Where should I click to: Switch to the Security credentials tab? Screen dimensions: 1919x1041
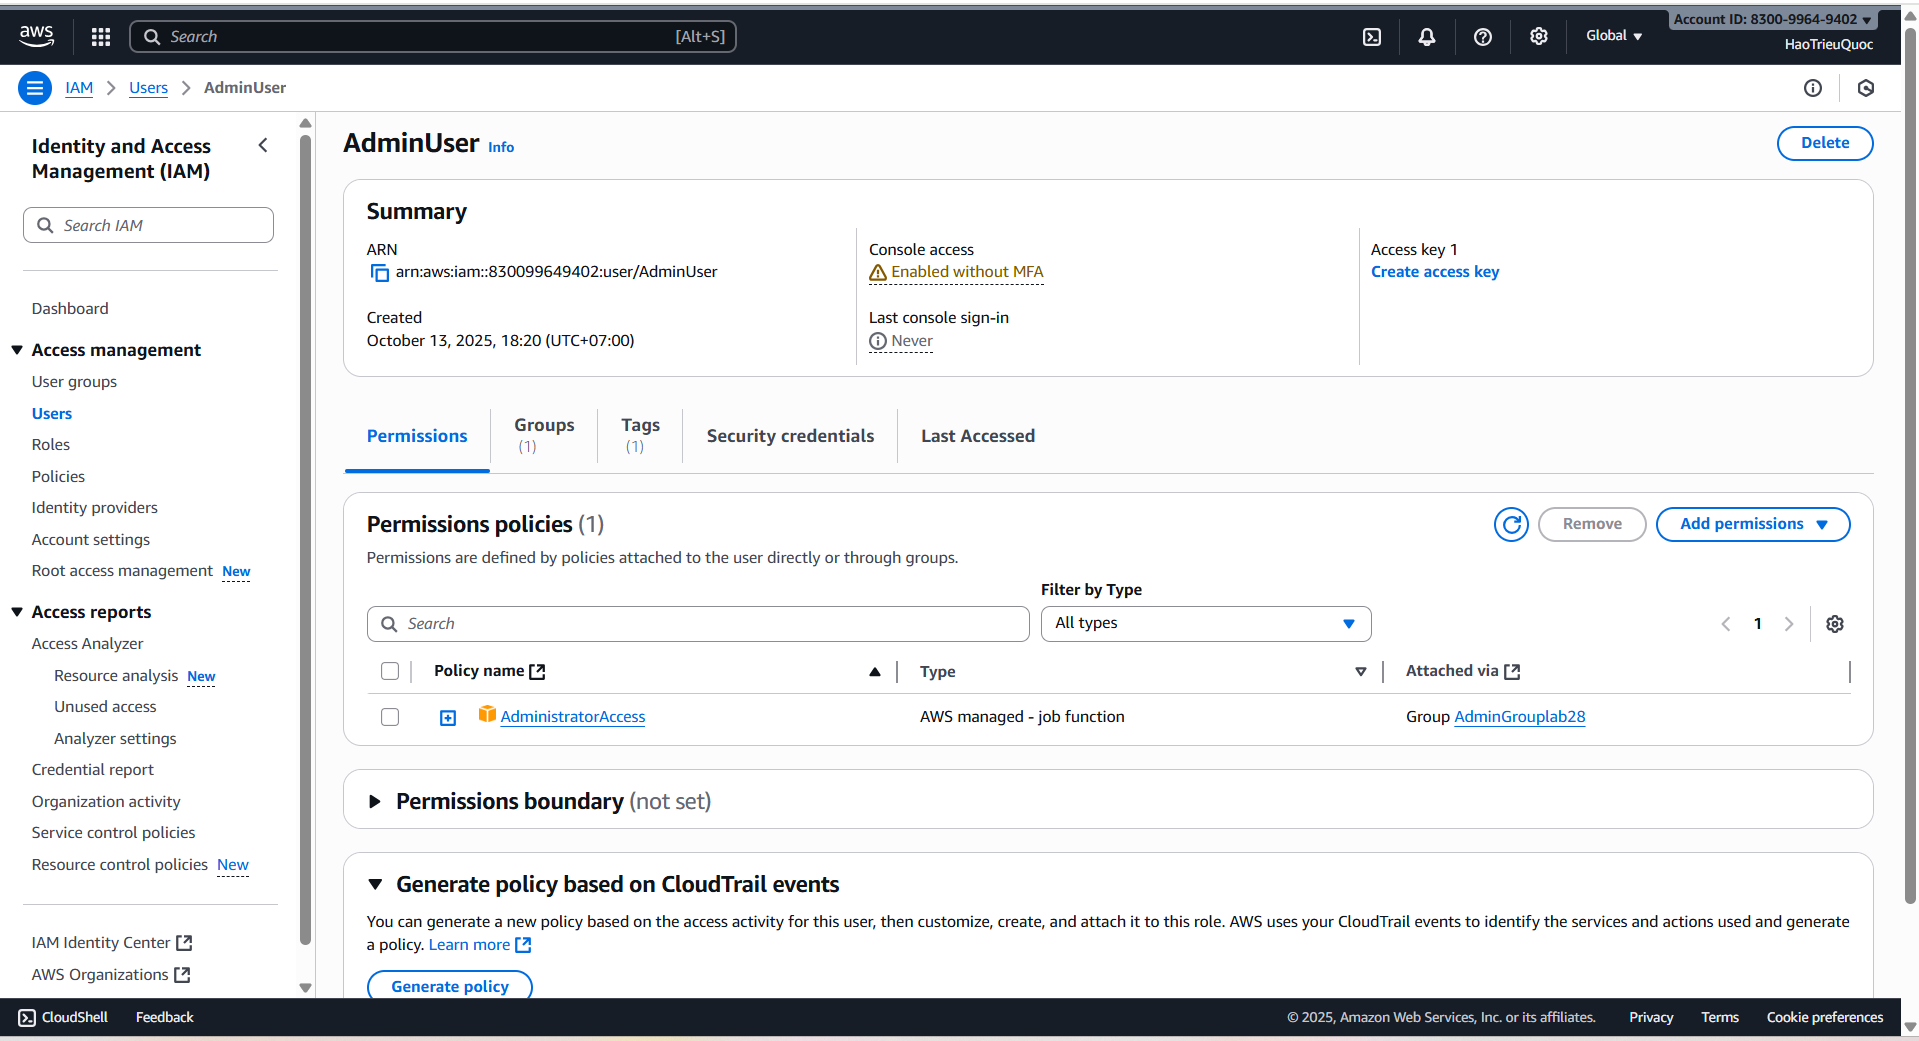tap(790, 436)
